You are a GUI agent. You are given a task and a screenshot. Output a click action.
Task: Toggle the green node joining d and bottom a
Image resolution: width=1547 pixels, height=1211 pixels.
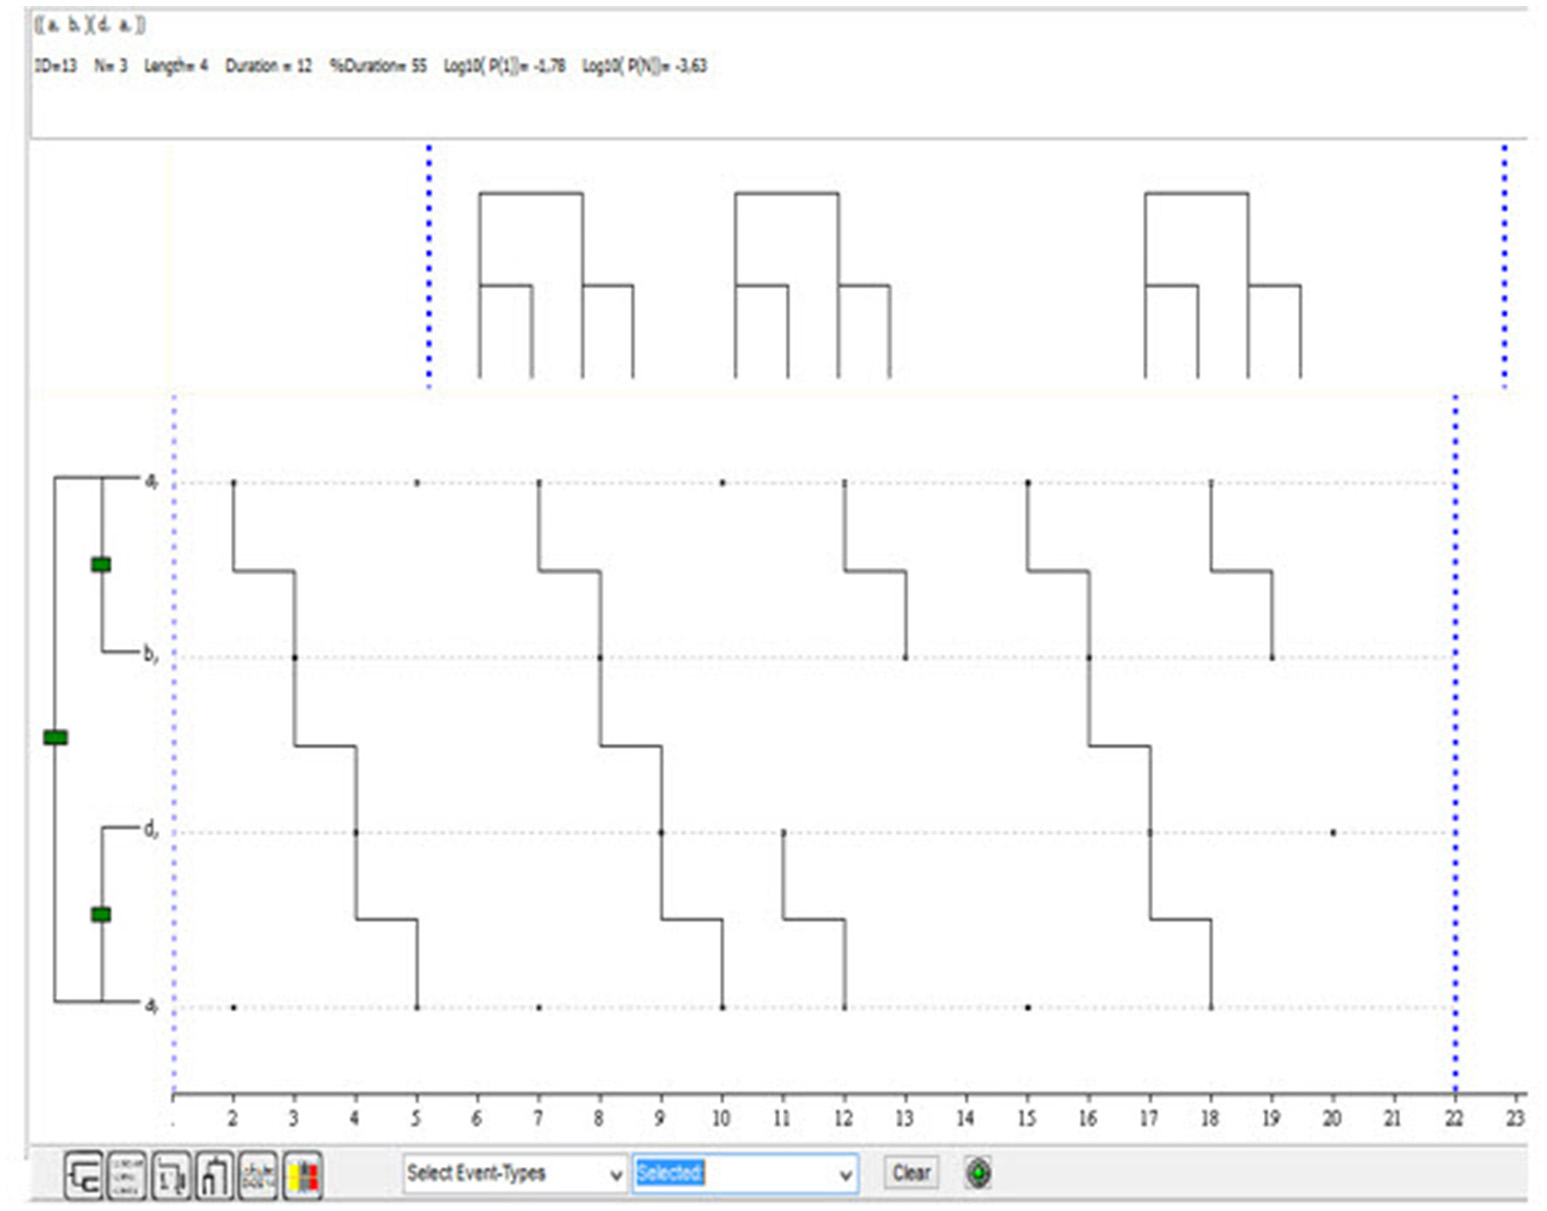[x=101, y=914]
